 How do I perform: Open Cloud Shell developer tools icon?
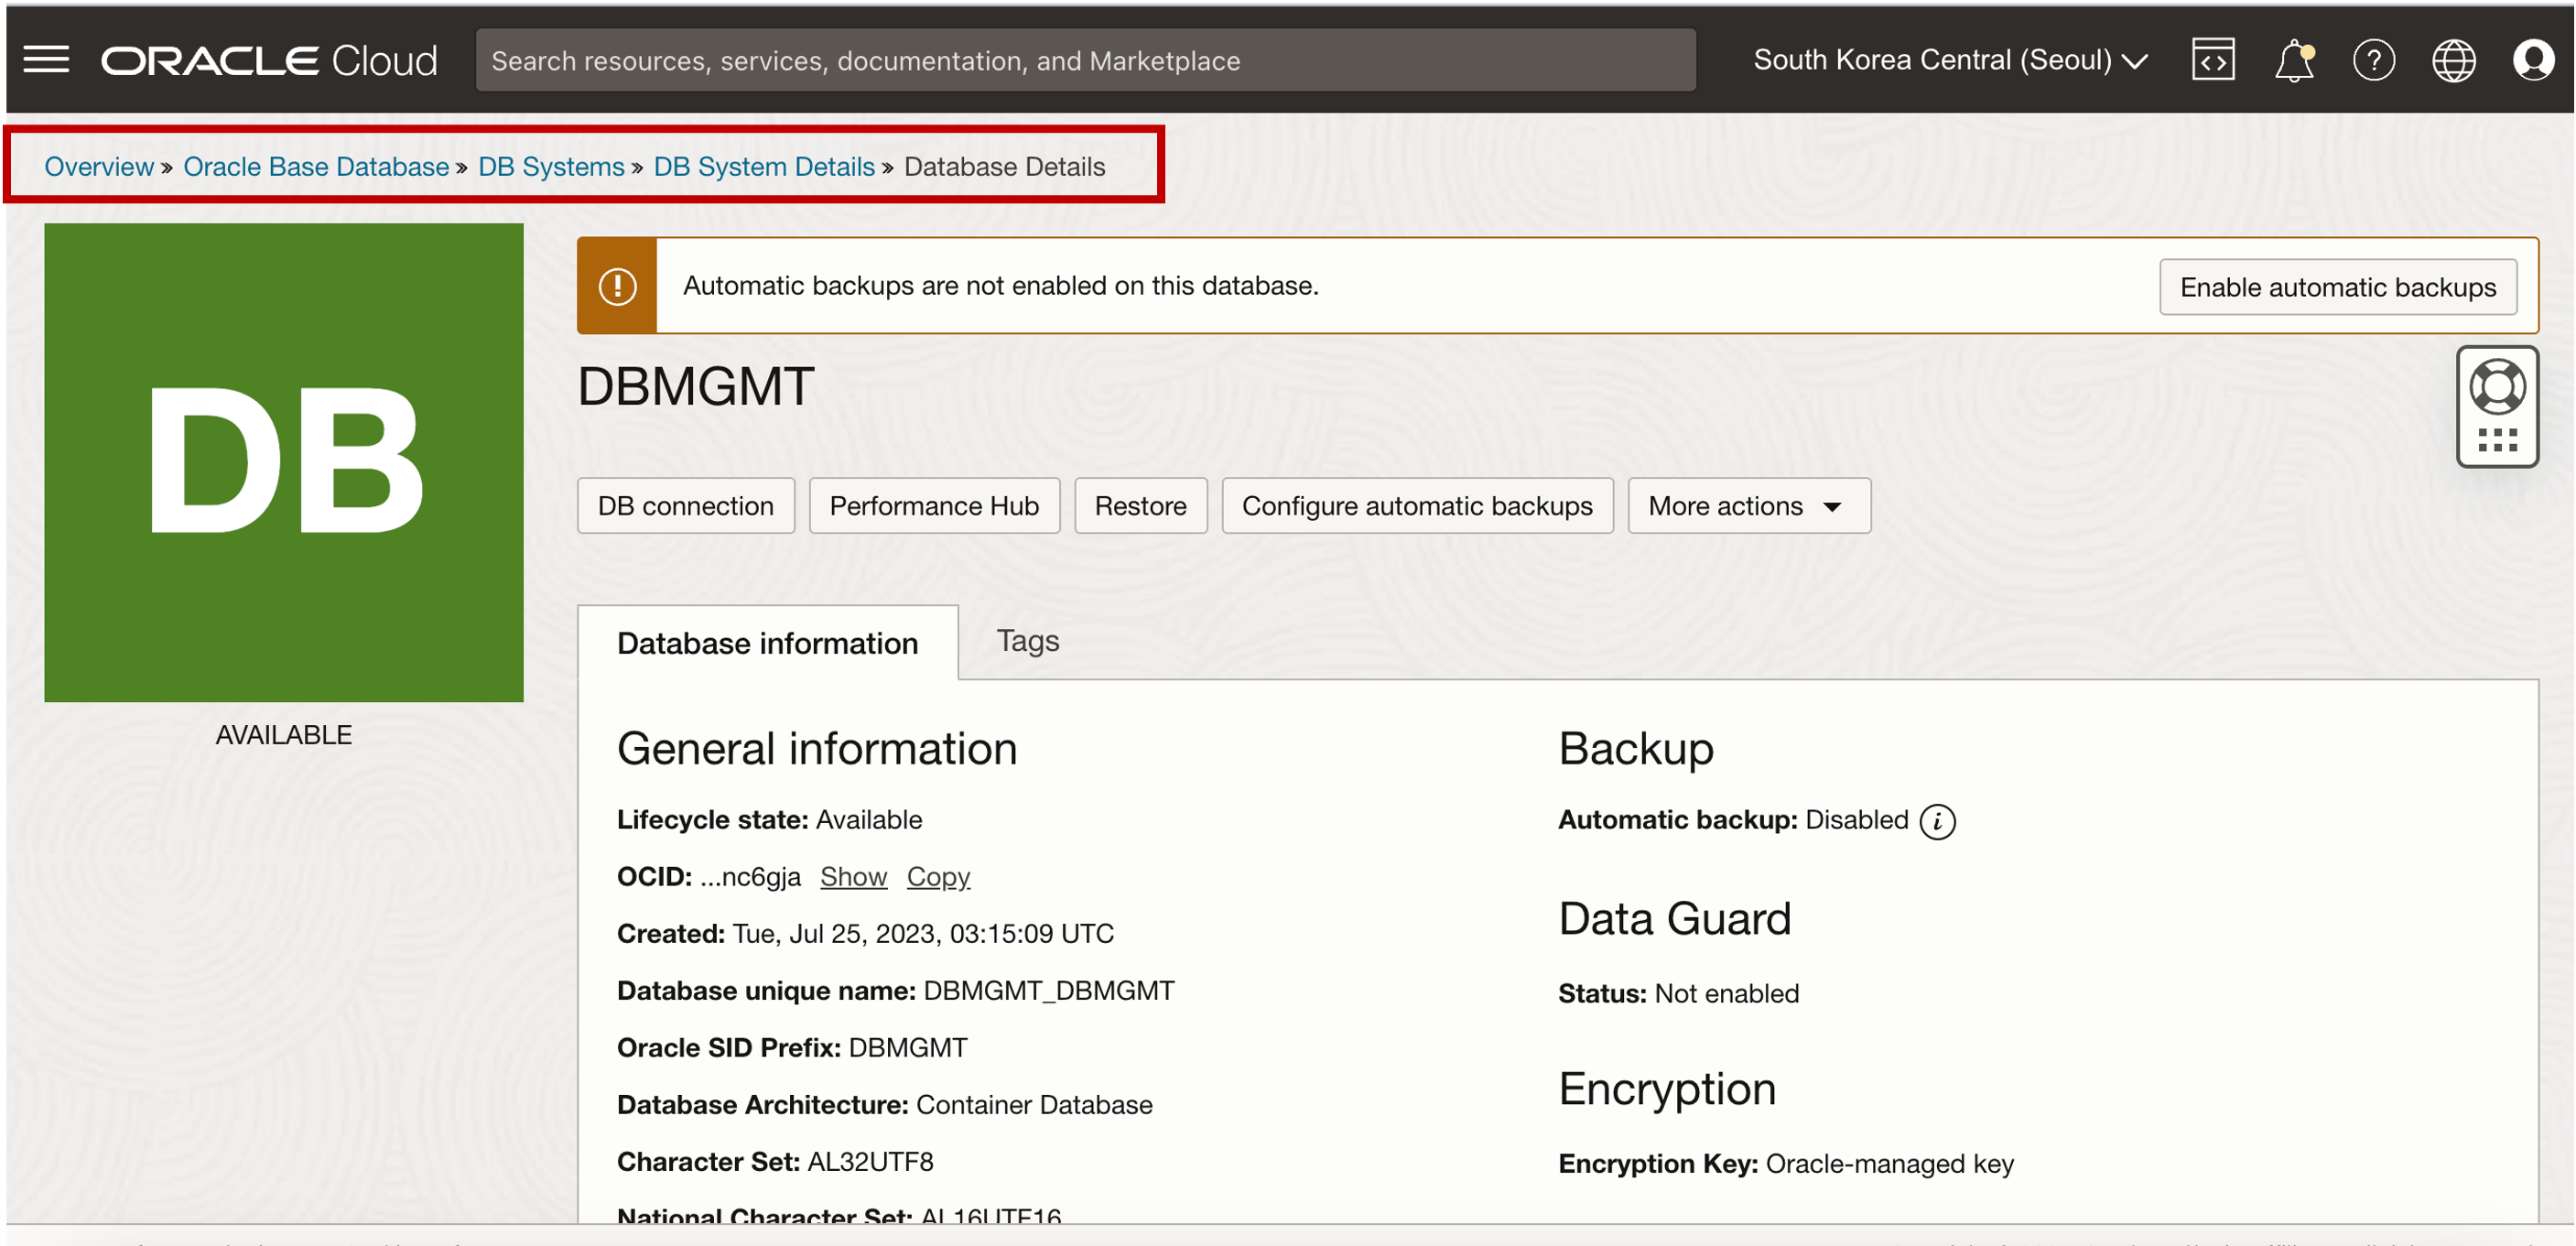pos(2213,60)
